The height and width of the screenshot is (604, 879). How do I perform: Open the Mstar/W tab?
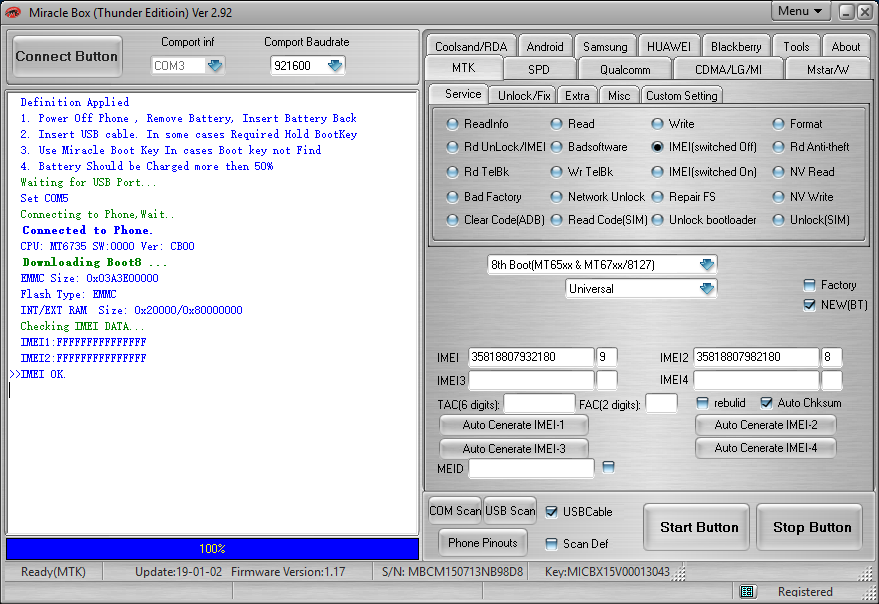(x=827, y=70)
